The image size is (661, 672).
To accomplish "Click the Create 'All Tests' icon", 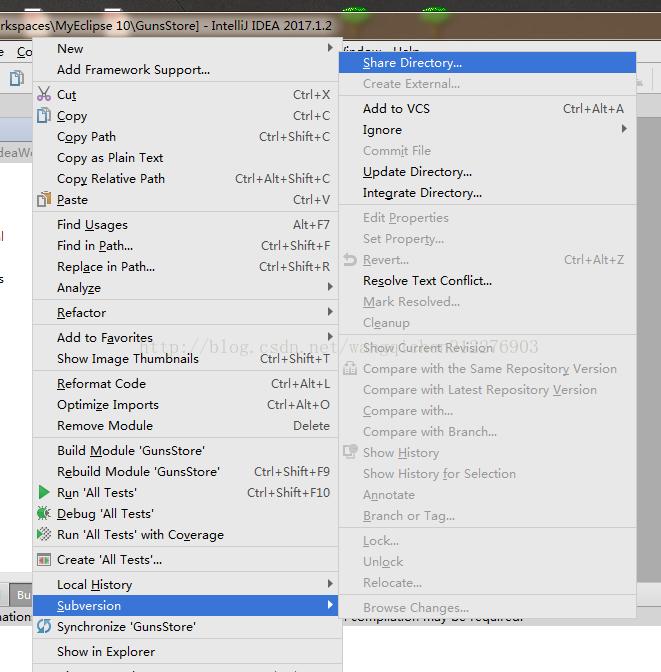I will pyautogui.click(x=44, y=559).
